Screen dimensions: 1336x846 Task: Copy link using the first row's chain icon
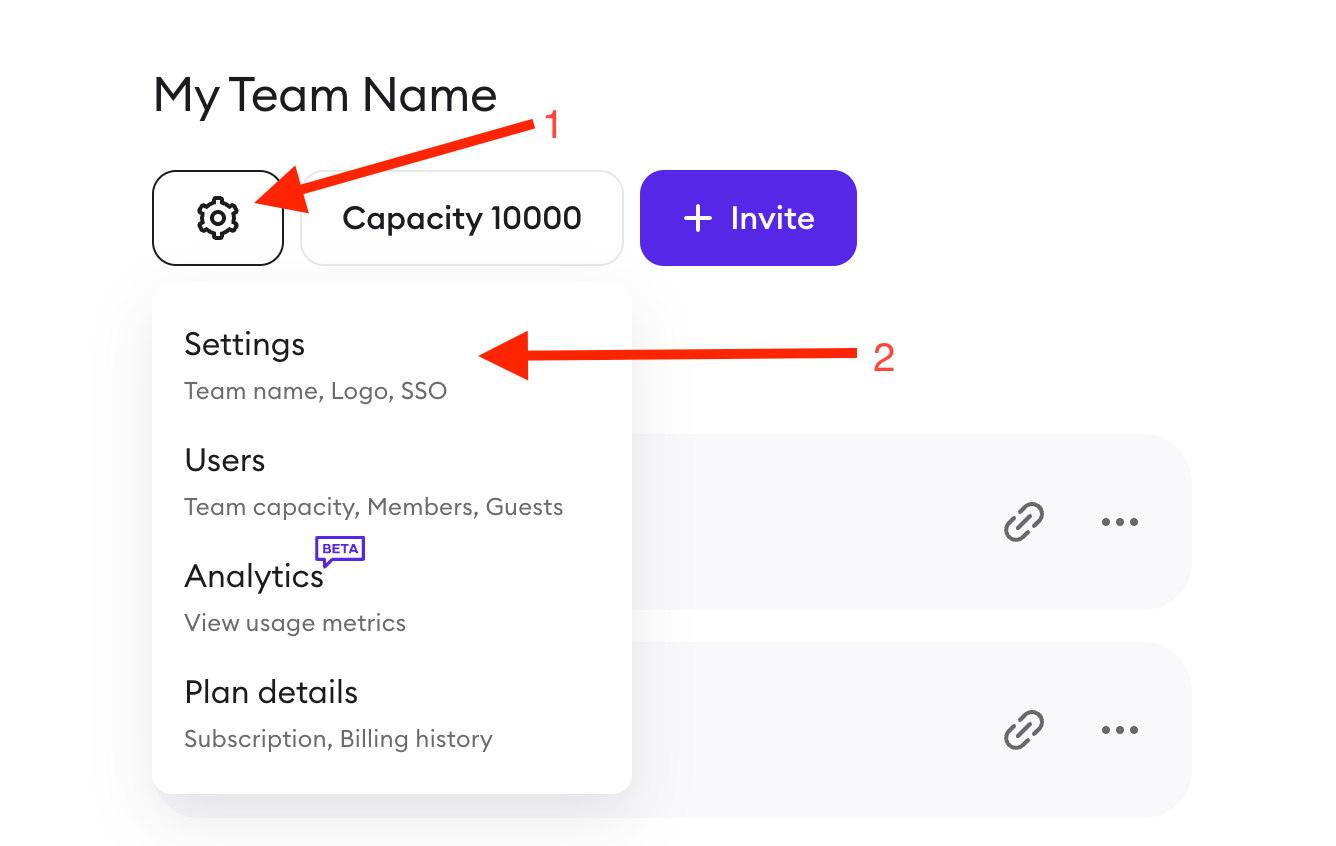[1023, 522]
